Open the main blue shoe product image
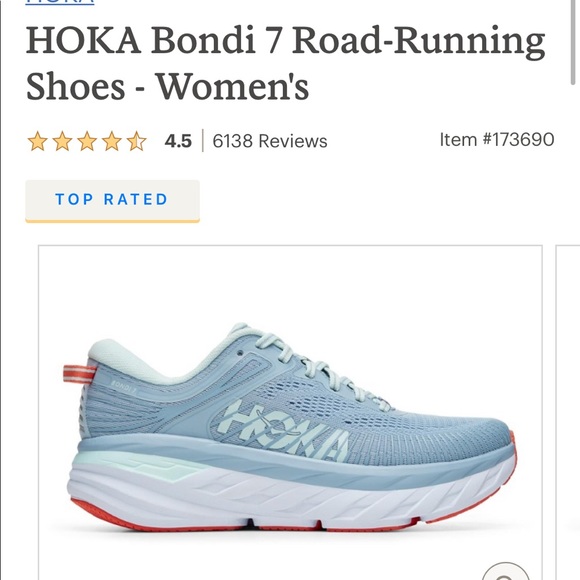This screenshot has height=580, width=580. click(290, 412)
